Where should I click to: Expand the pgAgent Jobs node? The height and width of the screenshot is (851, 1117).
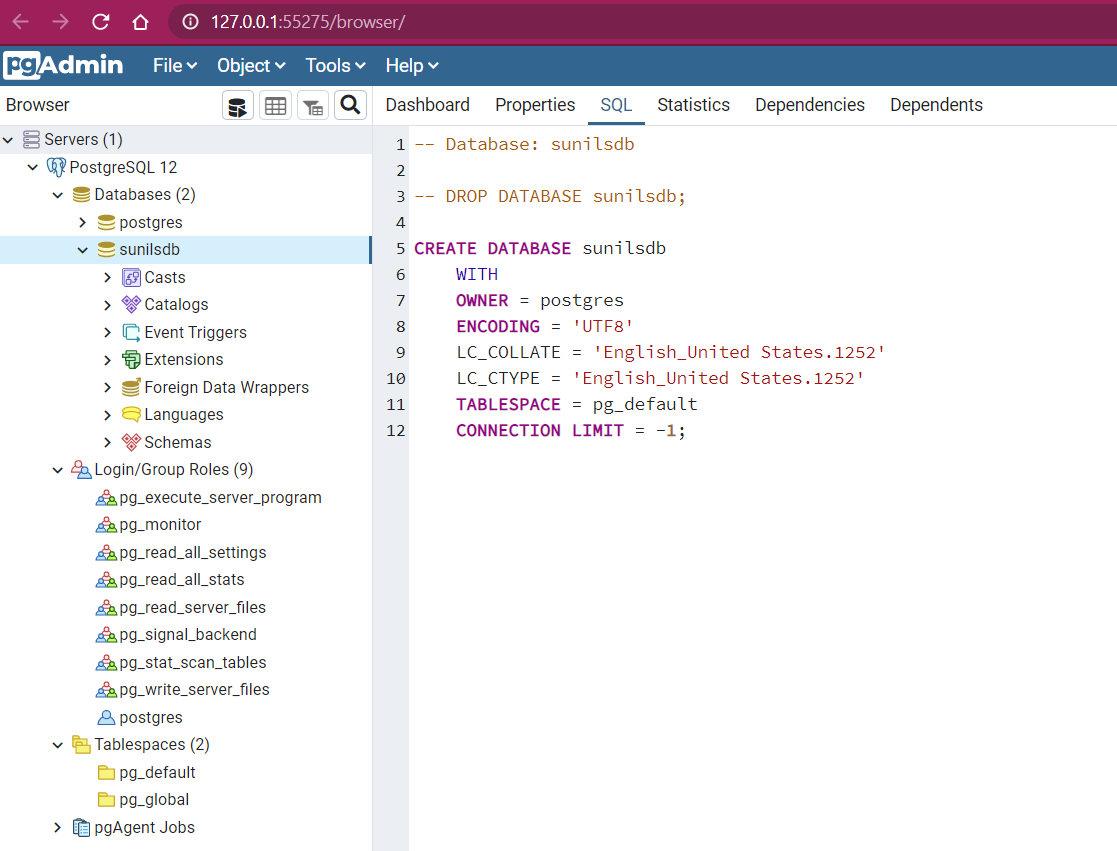click(x=58, y=827)
